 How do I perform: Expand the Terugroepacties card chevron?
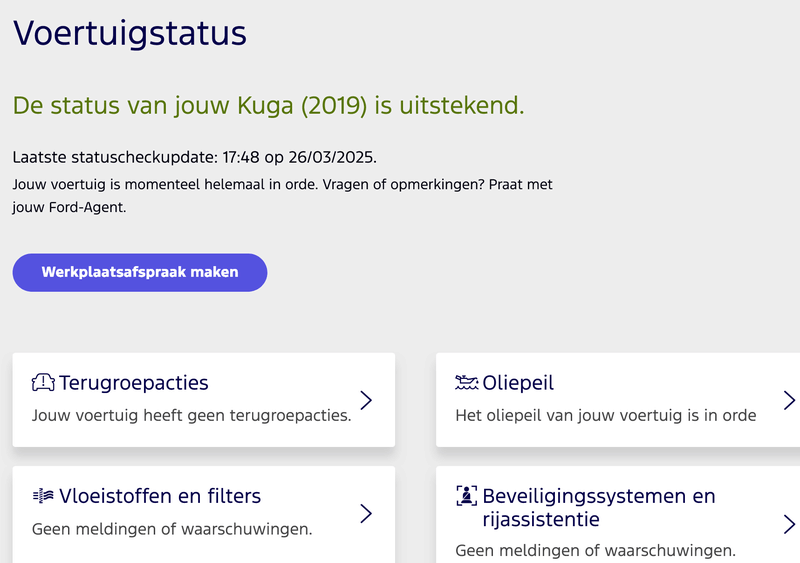[366, 400]
